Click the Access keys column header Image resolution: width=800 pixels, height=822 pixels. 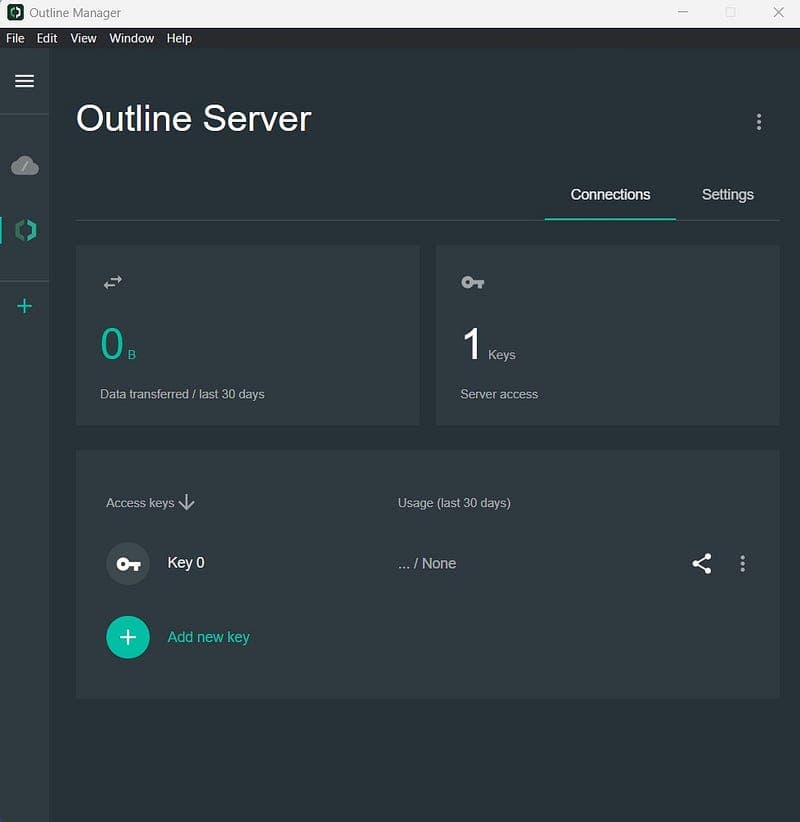[140, 503]
